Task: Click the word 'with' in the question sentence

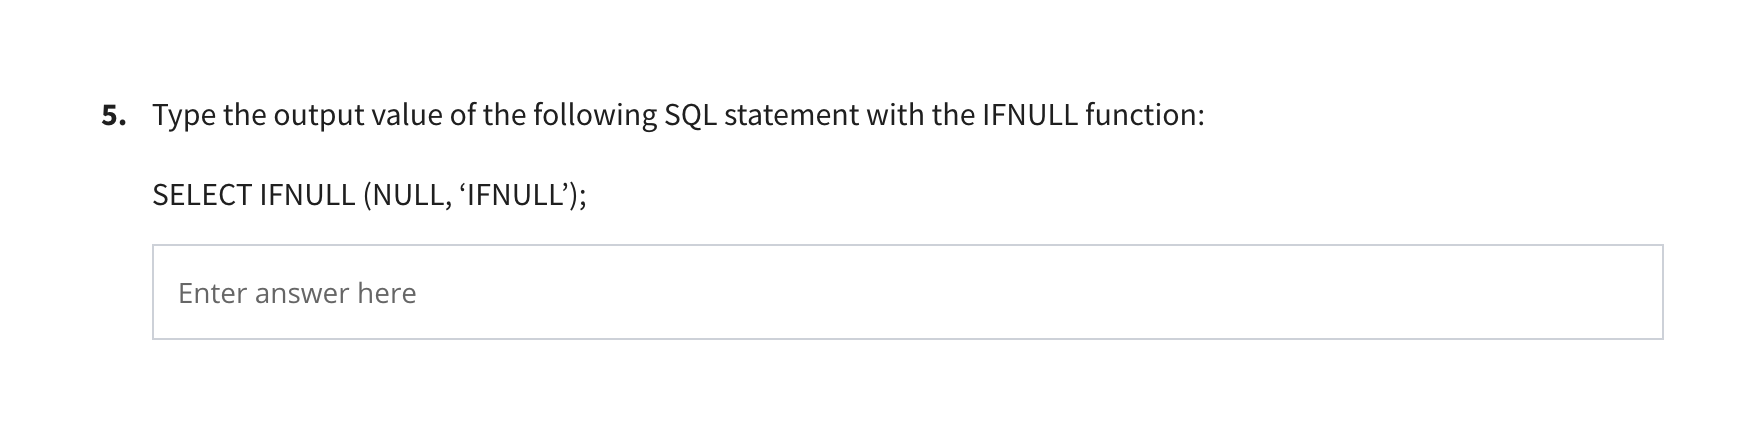Action: 895,116
